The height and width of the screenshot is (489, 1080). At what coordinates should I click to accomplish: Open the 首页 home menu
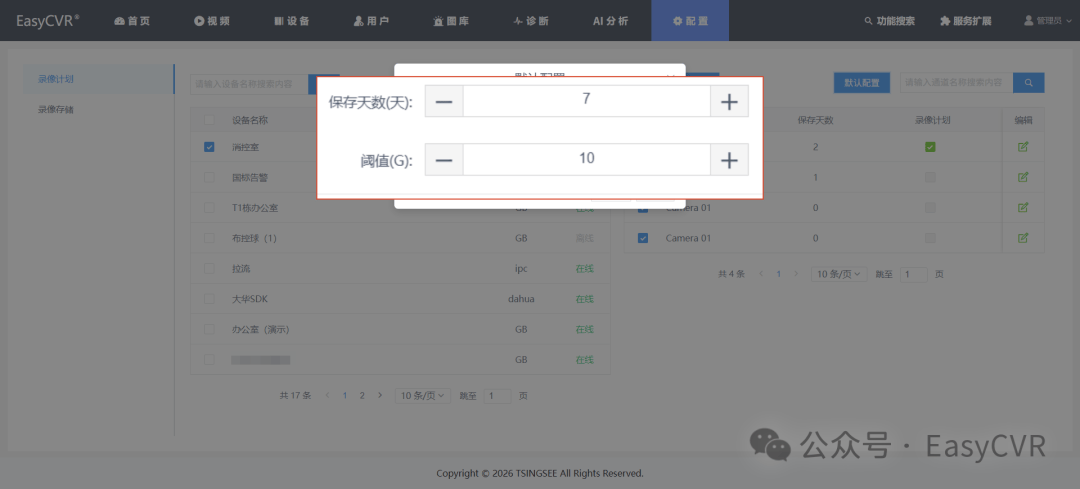132,21
